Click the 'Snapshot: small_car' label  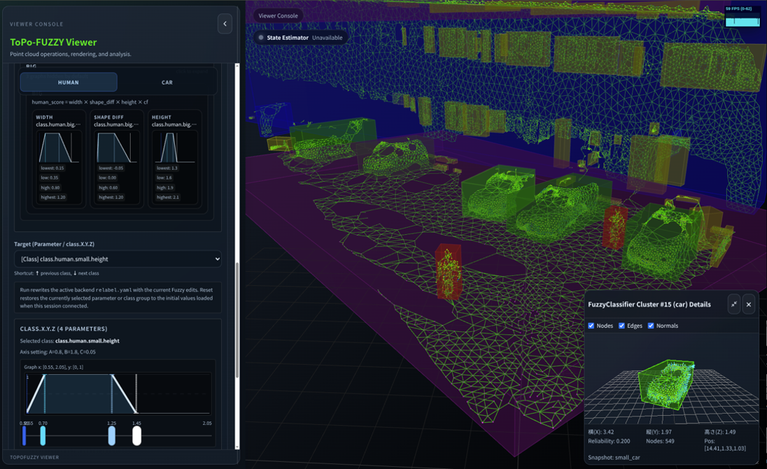coord(614,458)
